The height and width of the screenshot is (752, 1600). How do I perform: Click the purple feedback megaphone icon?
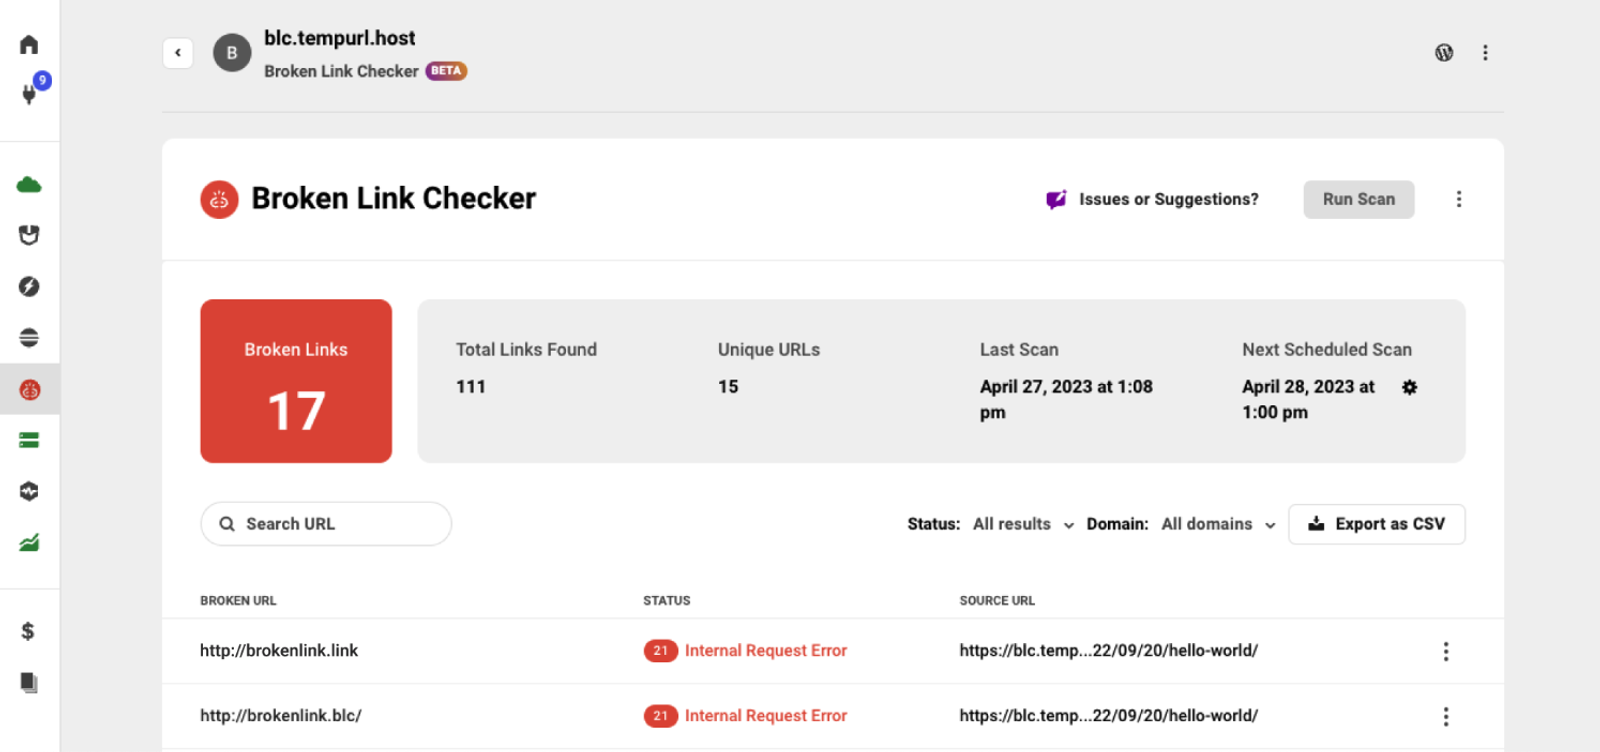1056,199
